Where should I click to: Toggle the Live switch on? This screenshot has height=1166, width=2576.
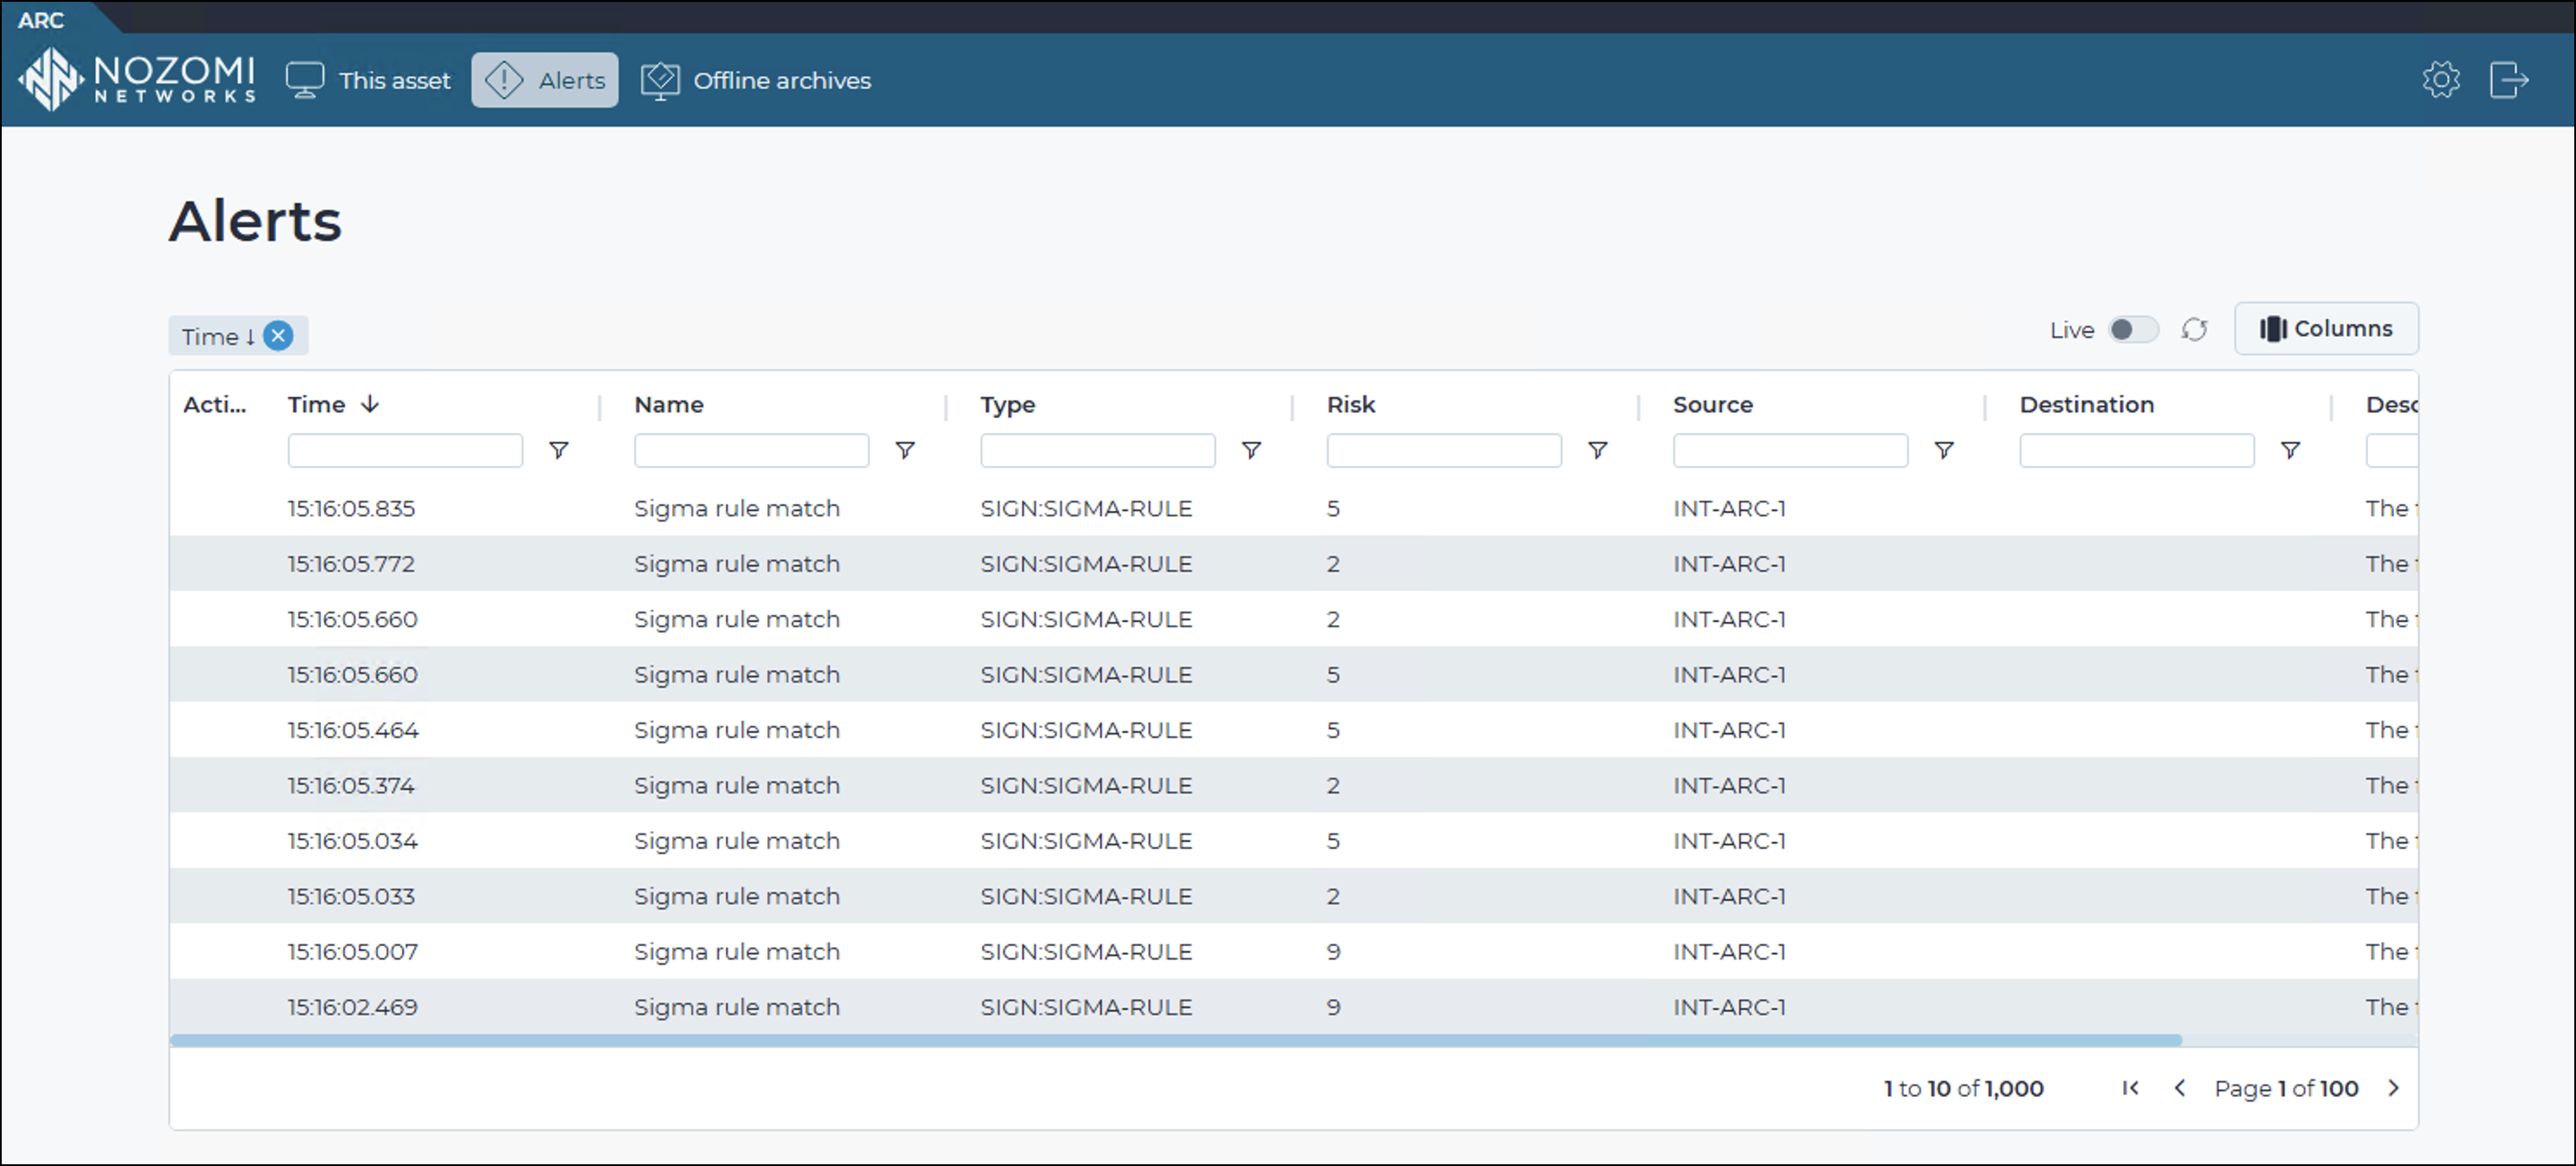(2133, 330)
